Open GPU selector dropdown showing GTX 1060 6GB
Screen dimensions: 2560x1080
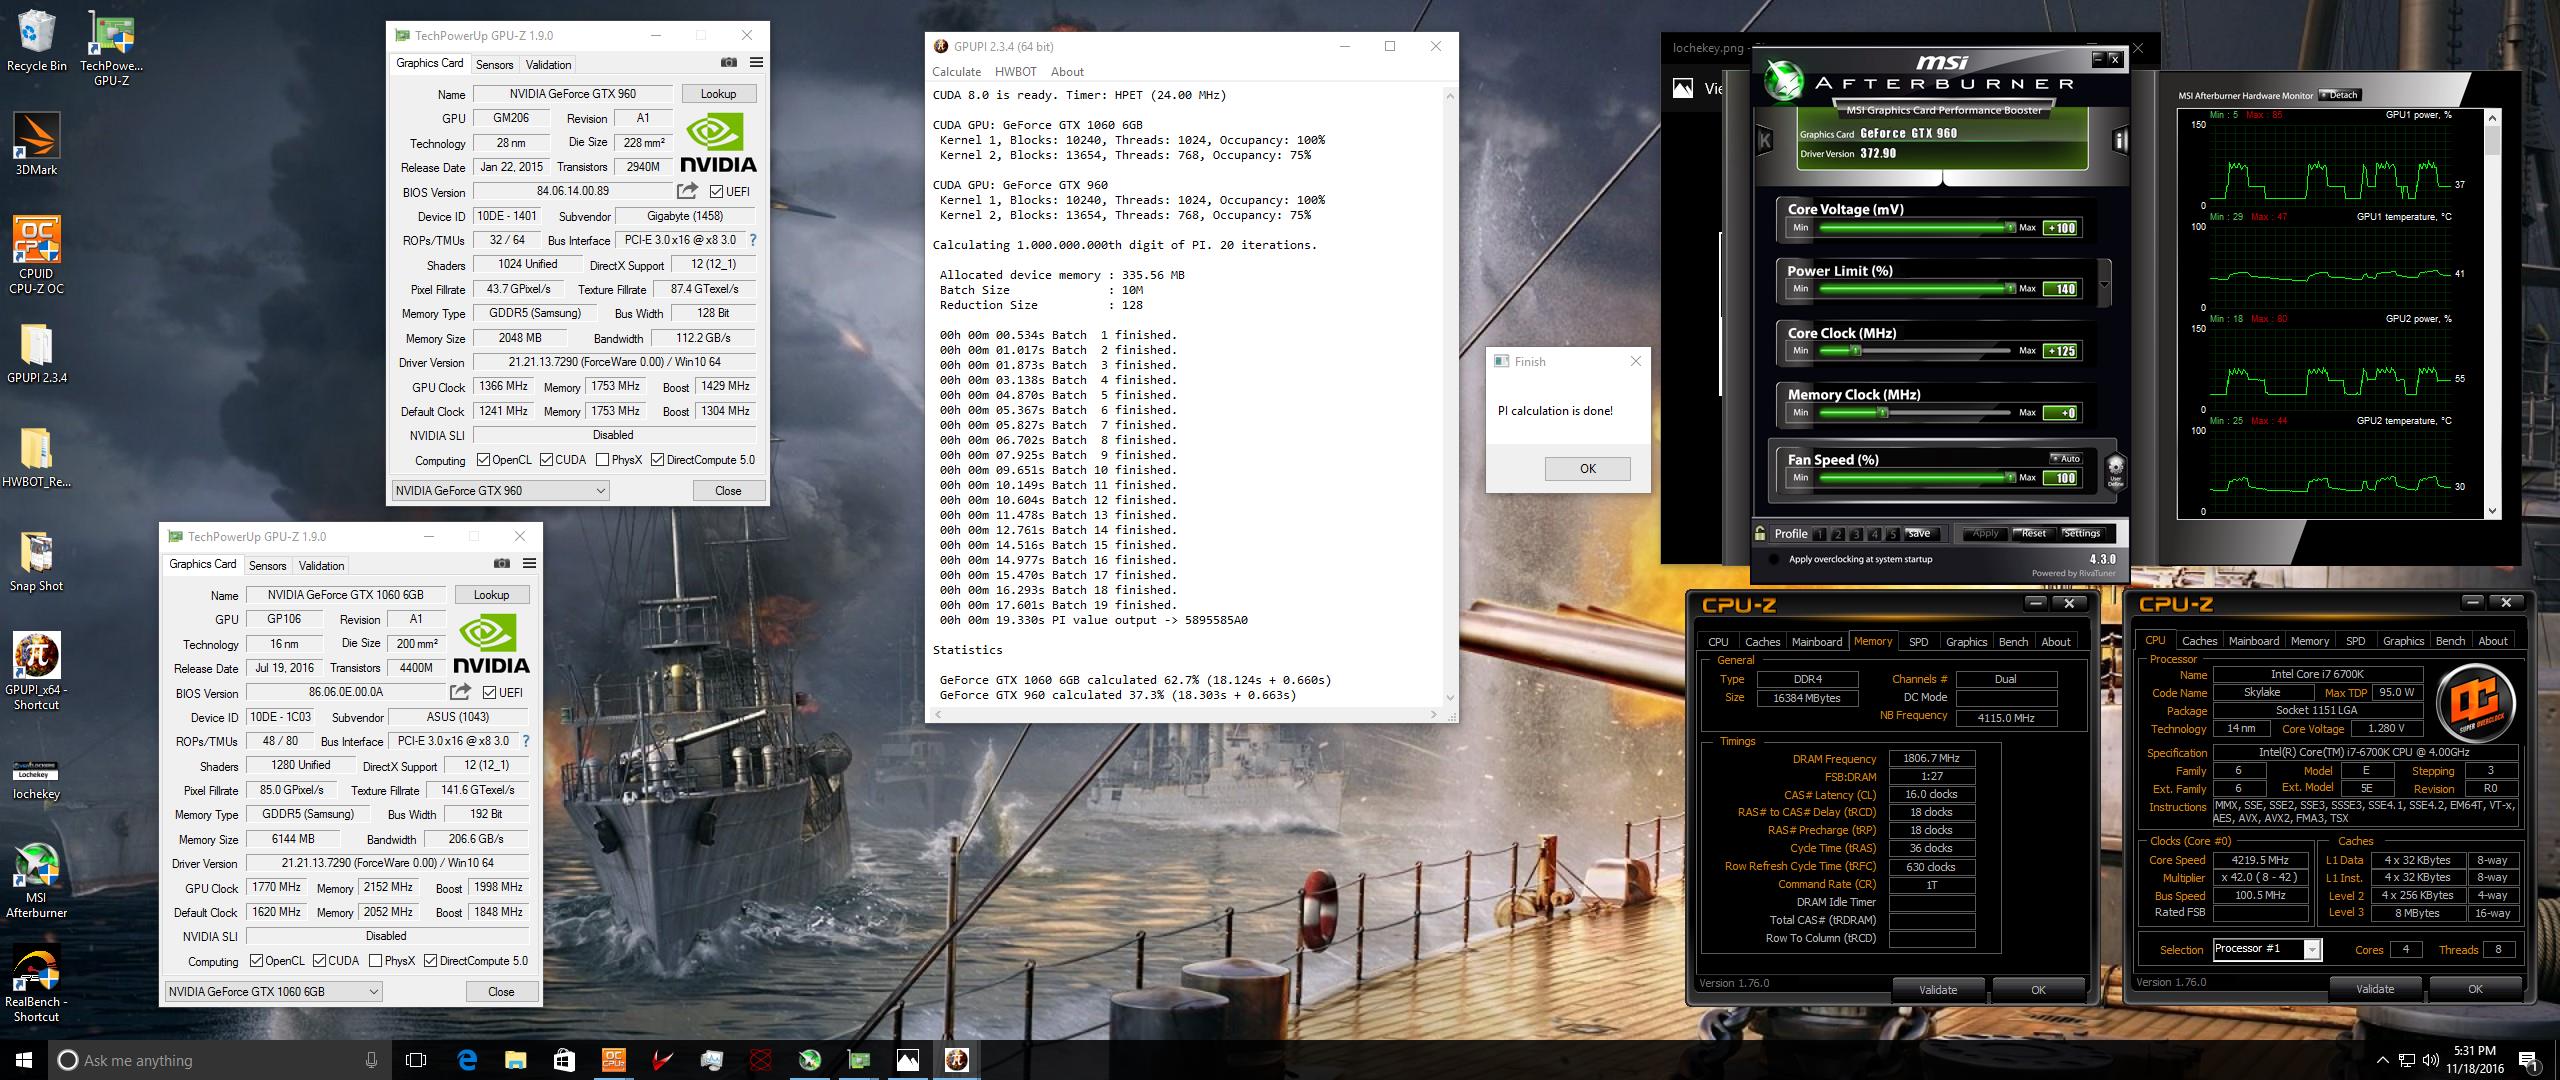click(273, 991)
